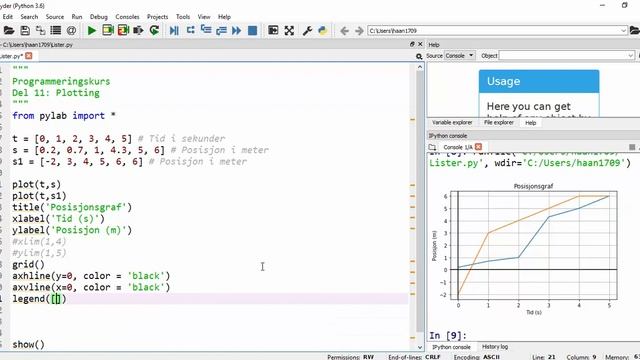Image resolution: width=640 pixels, height=360 pixels.
Task: Click the 'from pylab import *' line
Action: click(64, 116)
